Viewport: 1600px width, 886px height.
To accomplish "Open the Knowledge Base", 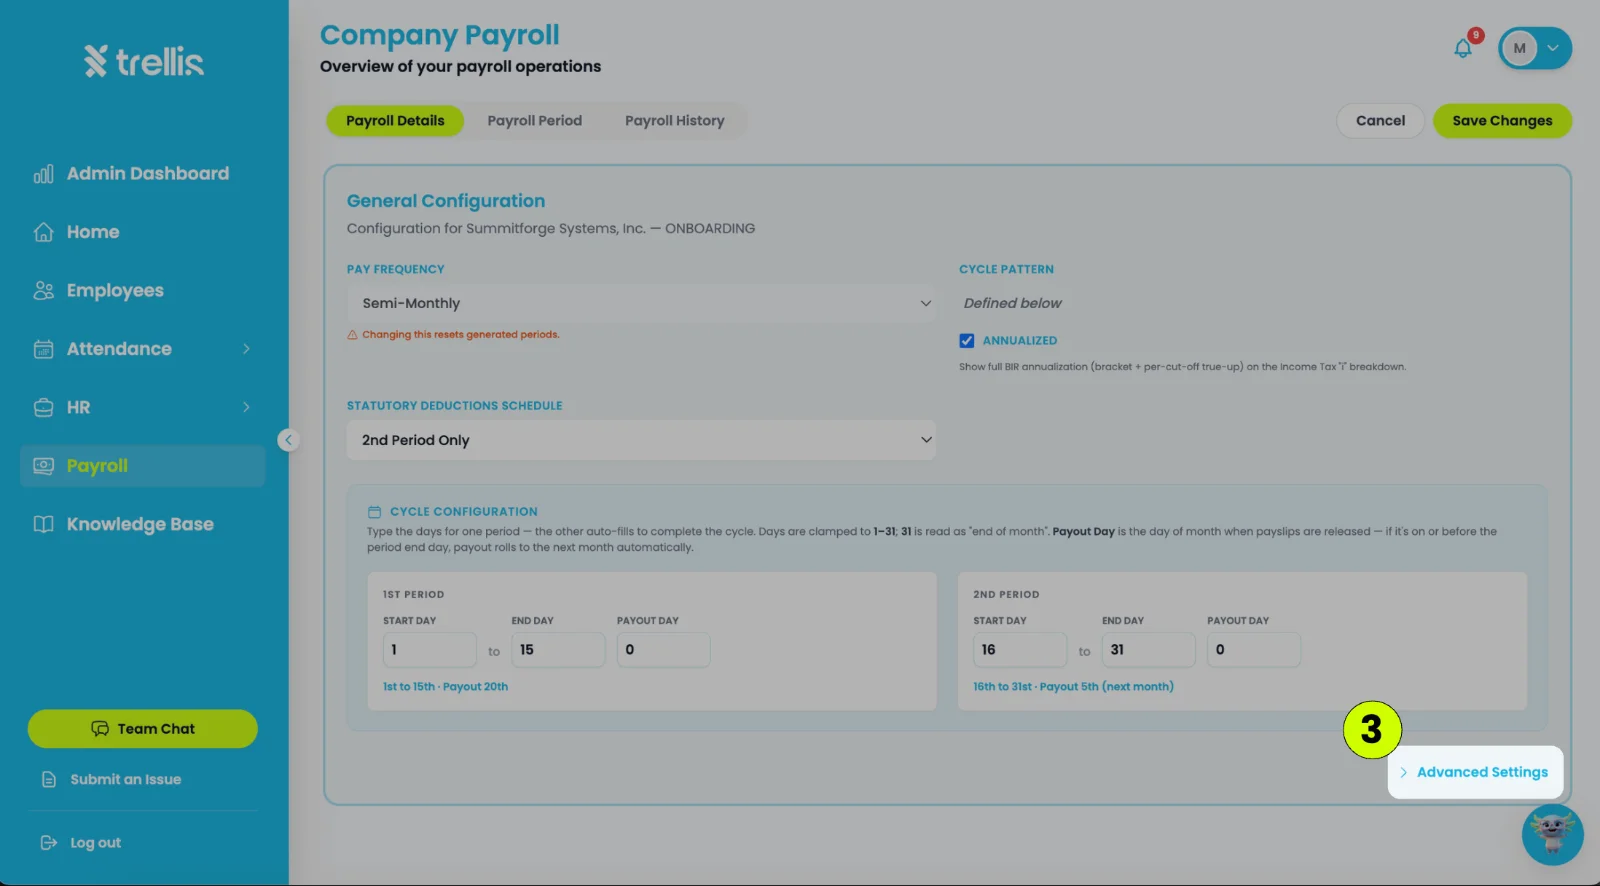I will [142, 524].
